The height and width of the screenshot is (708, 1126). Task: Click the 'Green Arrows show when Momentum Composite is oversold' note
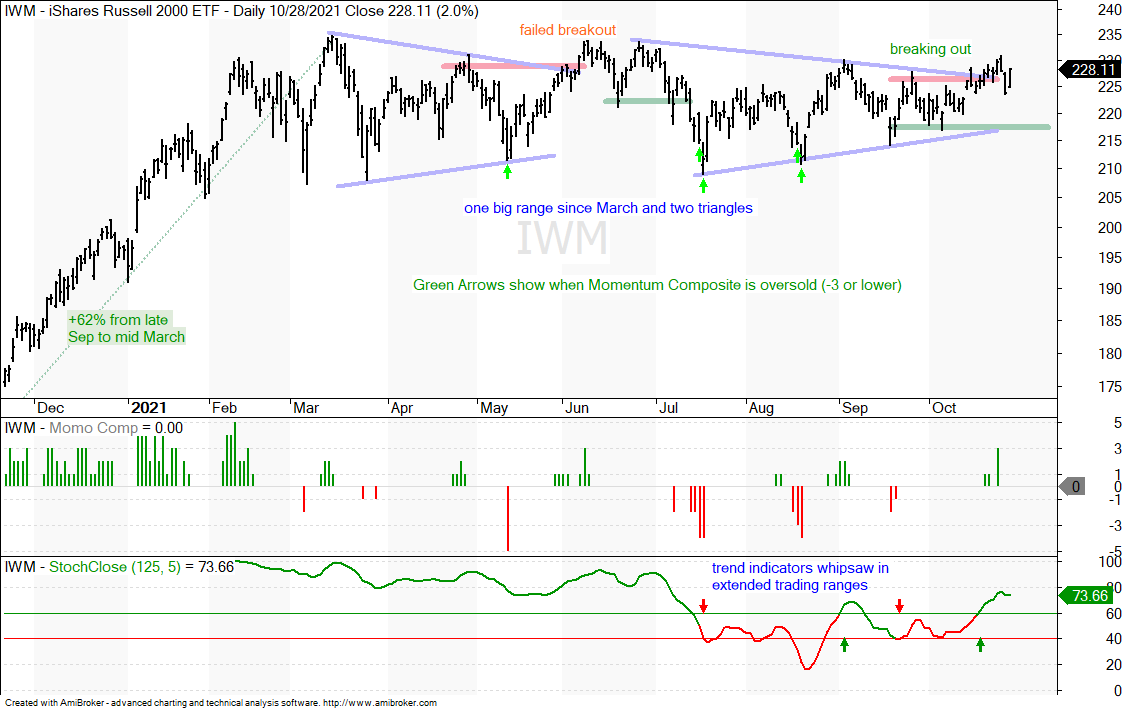point(657,285)
